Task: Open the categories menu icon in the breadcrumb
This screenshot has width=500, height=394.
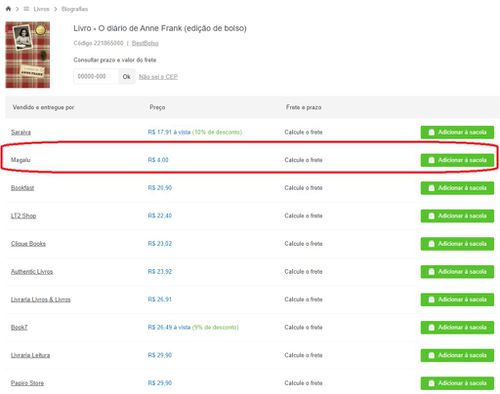Action: (26, 9)
